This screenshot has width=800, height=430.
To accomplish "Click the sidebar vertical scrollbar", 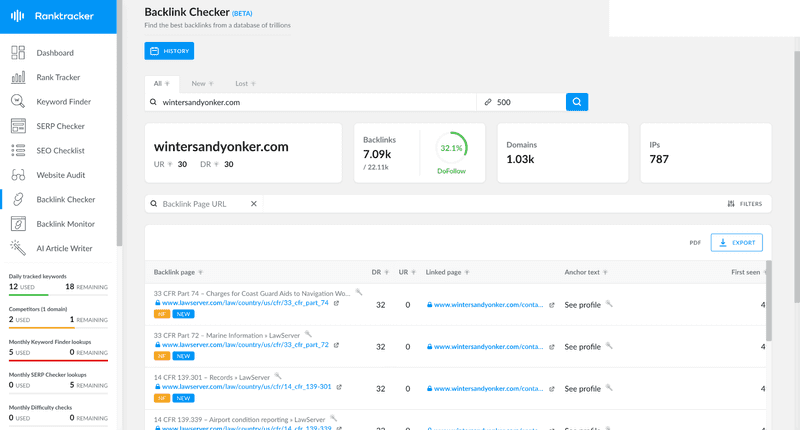I will point(119,122).
